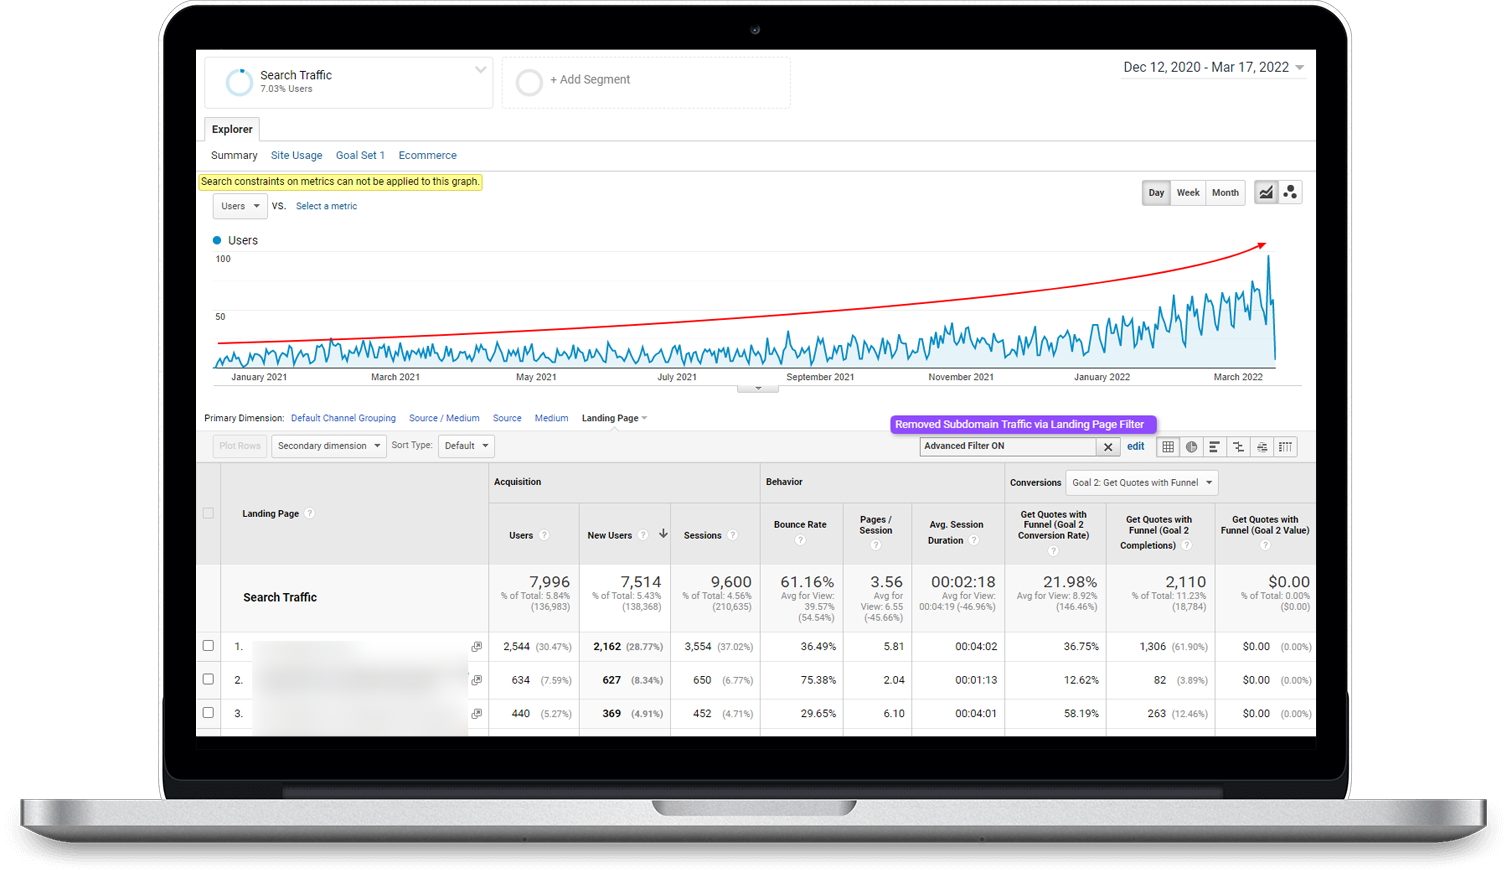Tick the checkbox for row 1
The image size is (1509, 870).
[x=208, y=646]
